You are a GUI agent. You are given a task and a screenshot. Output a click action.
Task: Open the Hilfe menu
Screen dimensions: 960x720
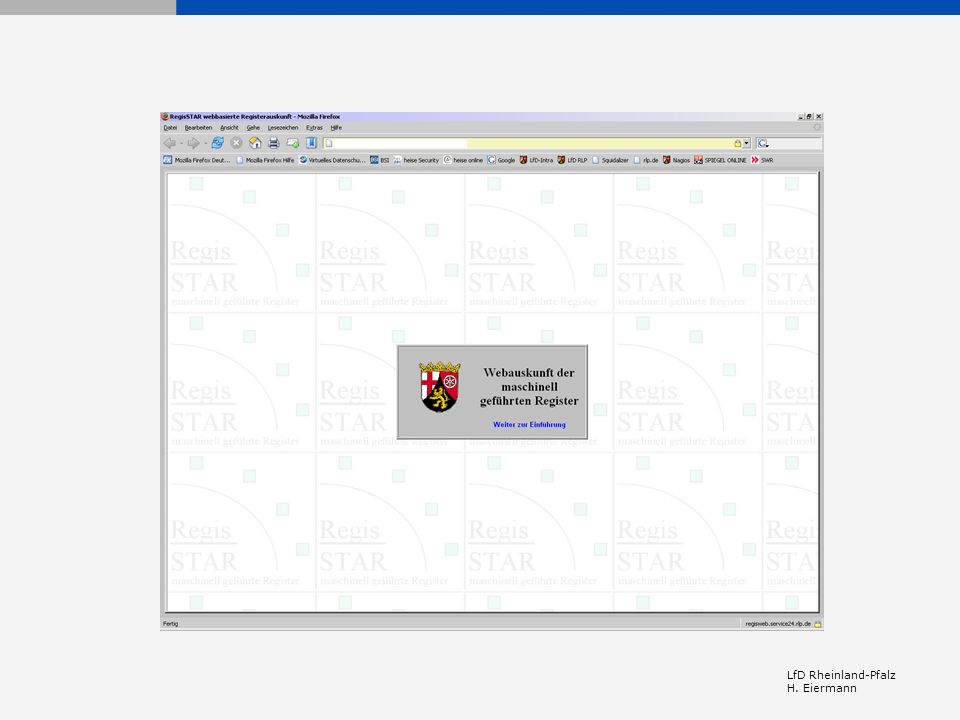tap(336, 128)
